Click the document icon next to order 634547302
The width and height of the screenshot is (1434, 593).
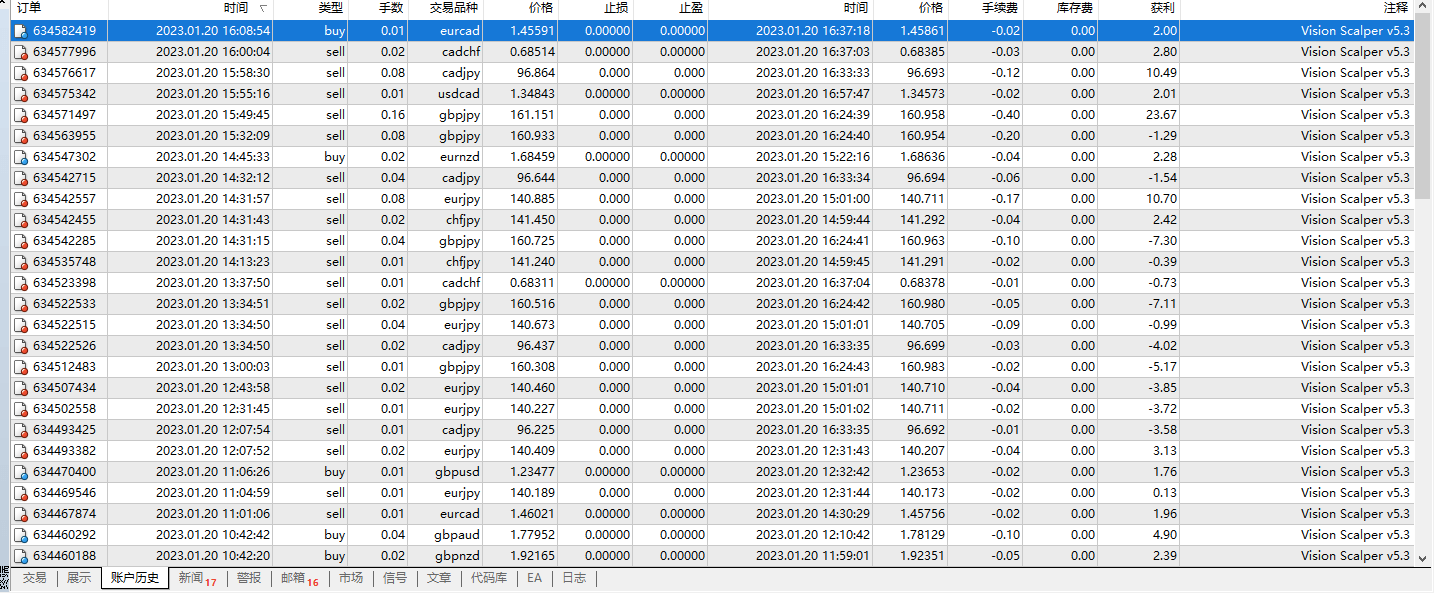coord(20,156)
